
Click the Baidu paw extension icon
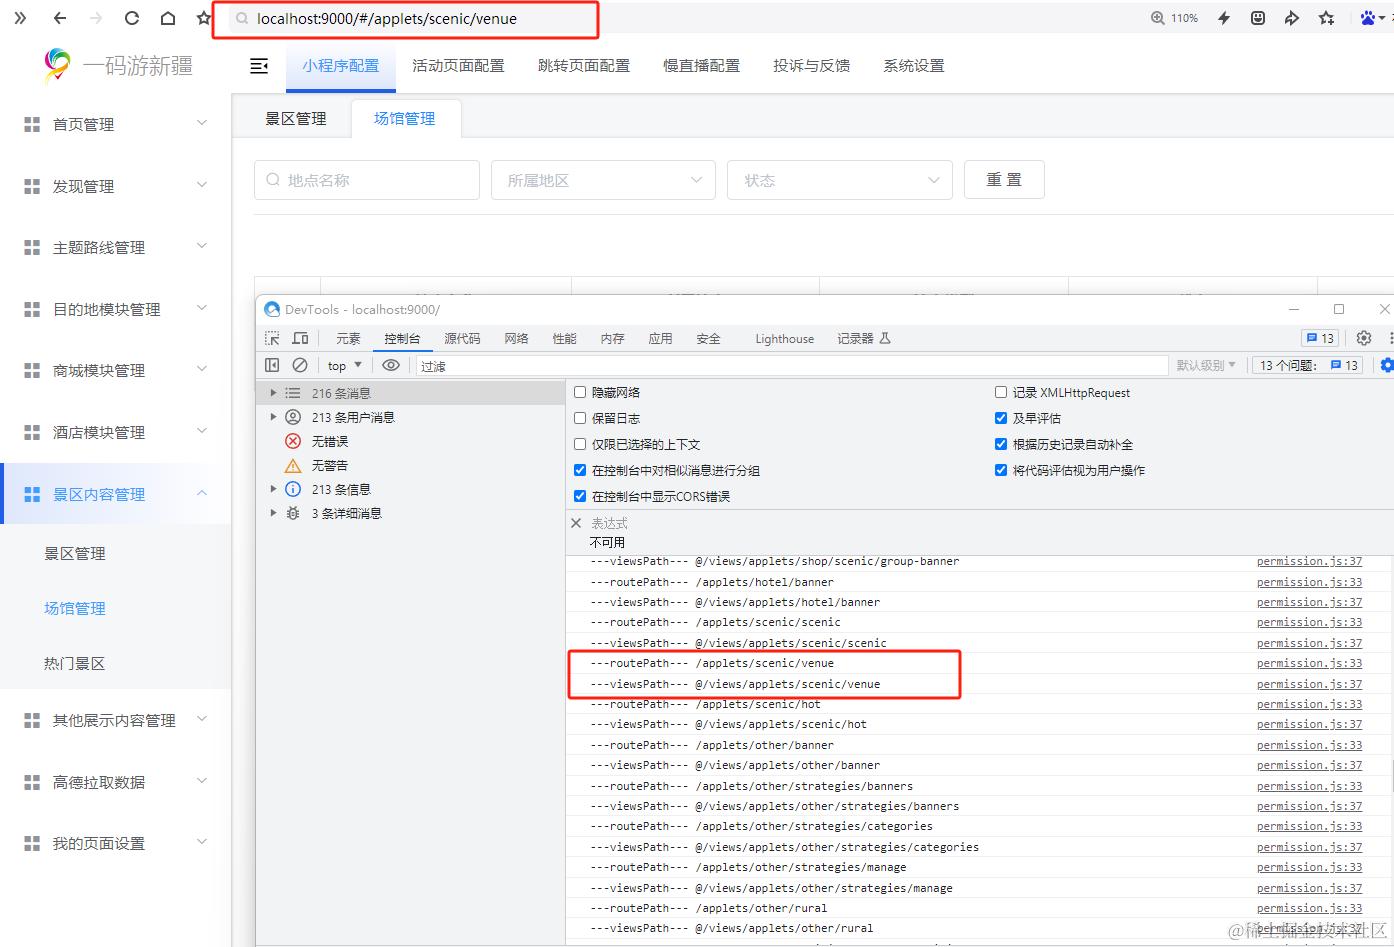(x=1369, y=18)
